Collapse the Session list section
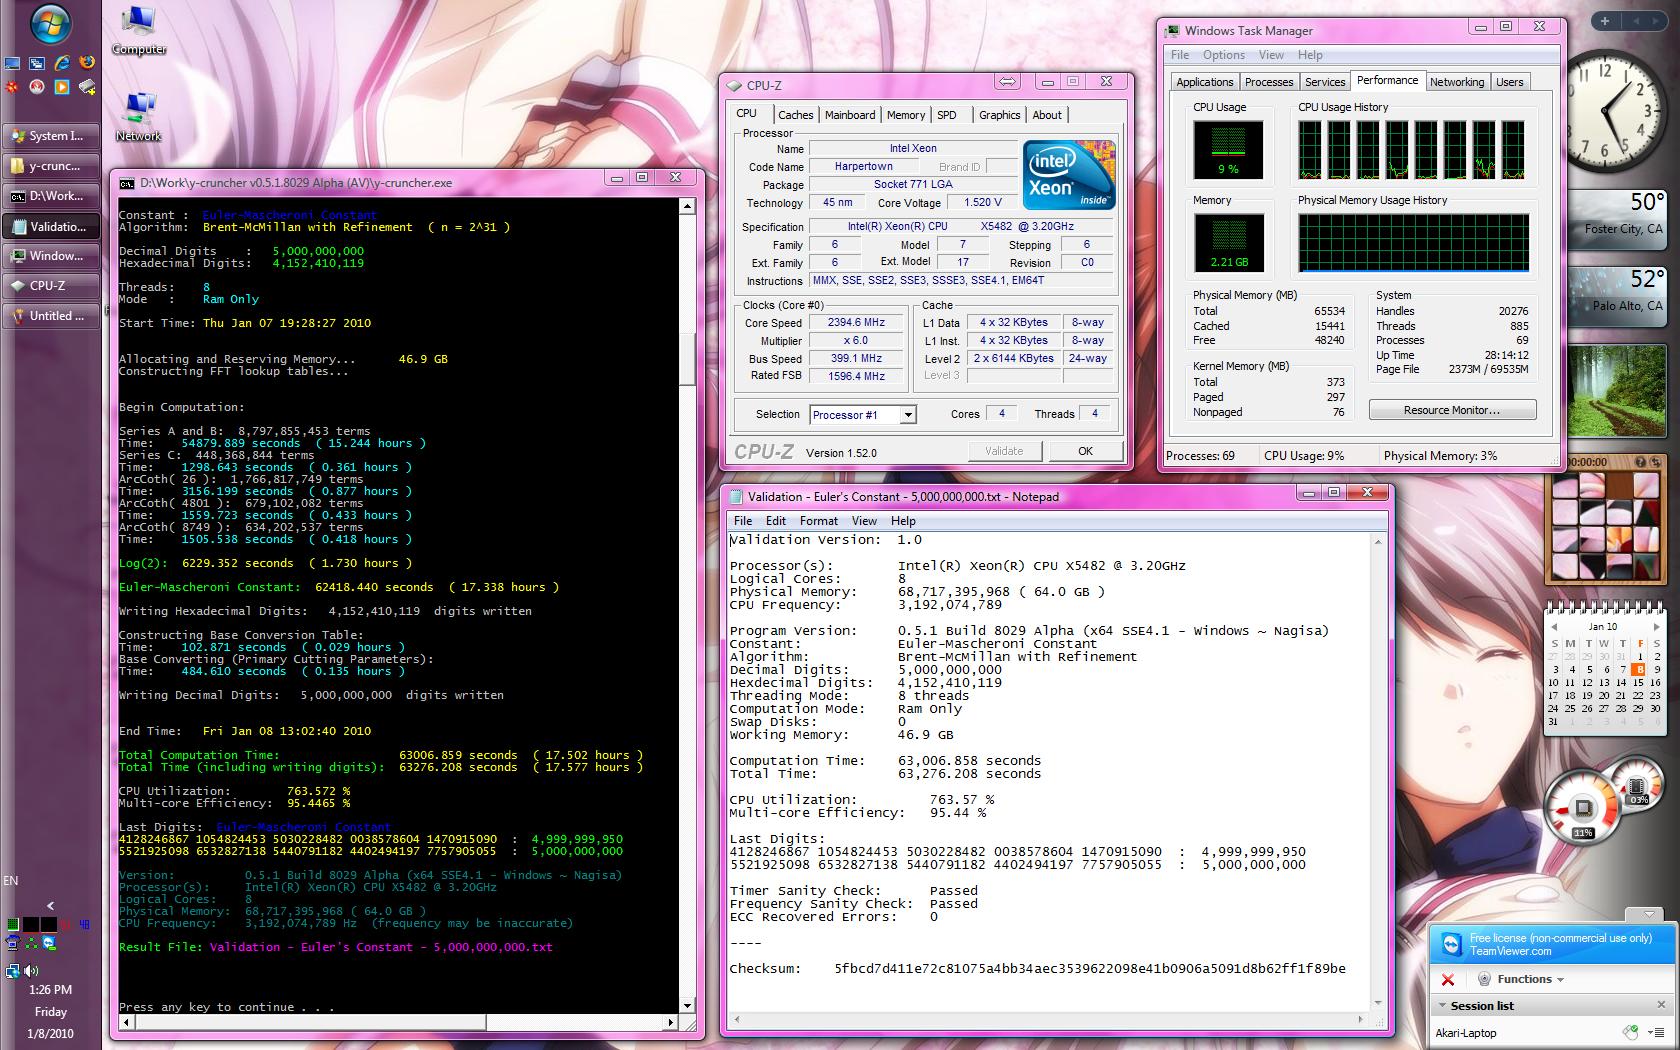 click(x=1443, y=1006)
